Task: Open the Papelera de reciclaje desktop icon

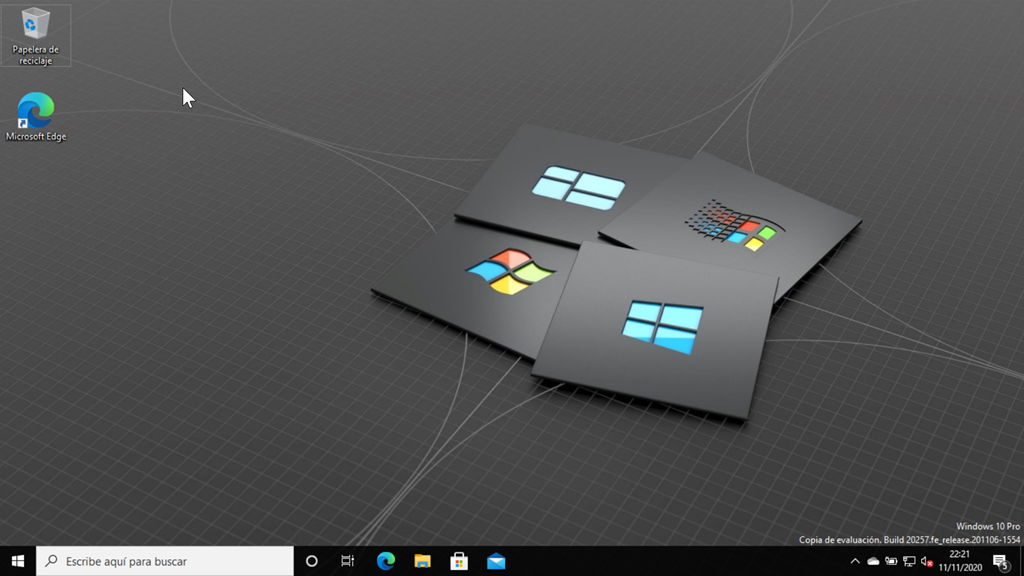Action: (36, 24)
